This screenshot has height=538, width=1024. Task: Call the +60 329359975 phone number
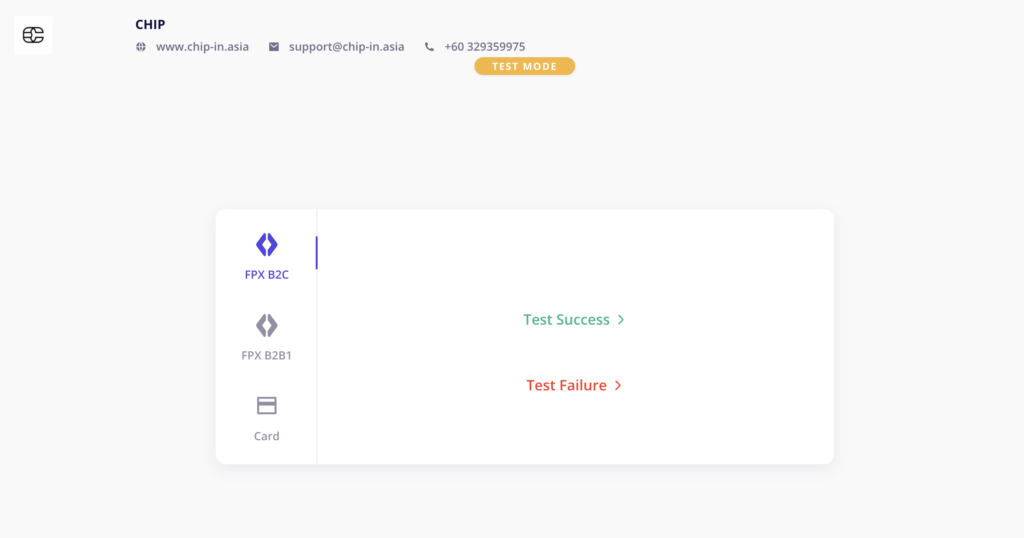click(x=485, y=47)
